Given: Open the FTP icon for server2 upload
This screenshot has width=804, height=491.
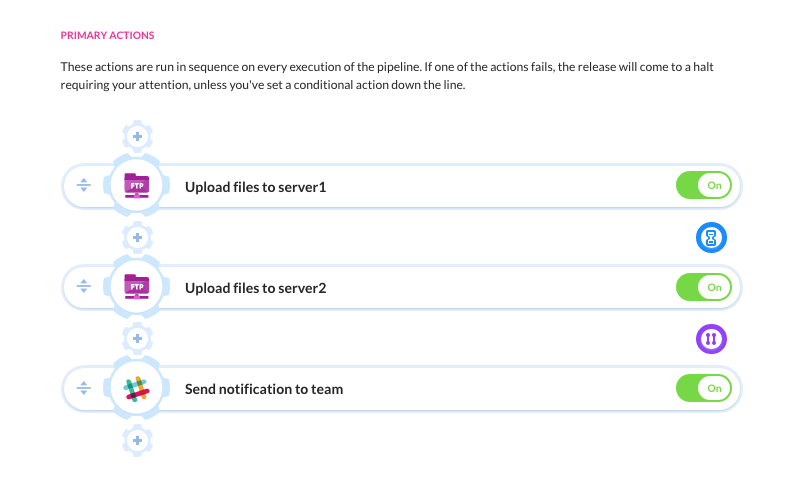Looking at the screenshot, I should coord(136,287).
